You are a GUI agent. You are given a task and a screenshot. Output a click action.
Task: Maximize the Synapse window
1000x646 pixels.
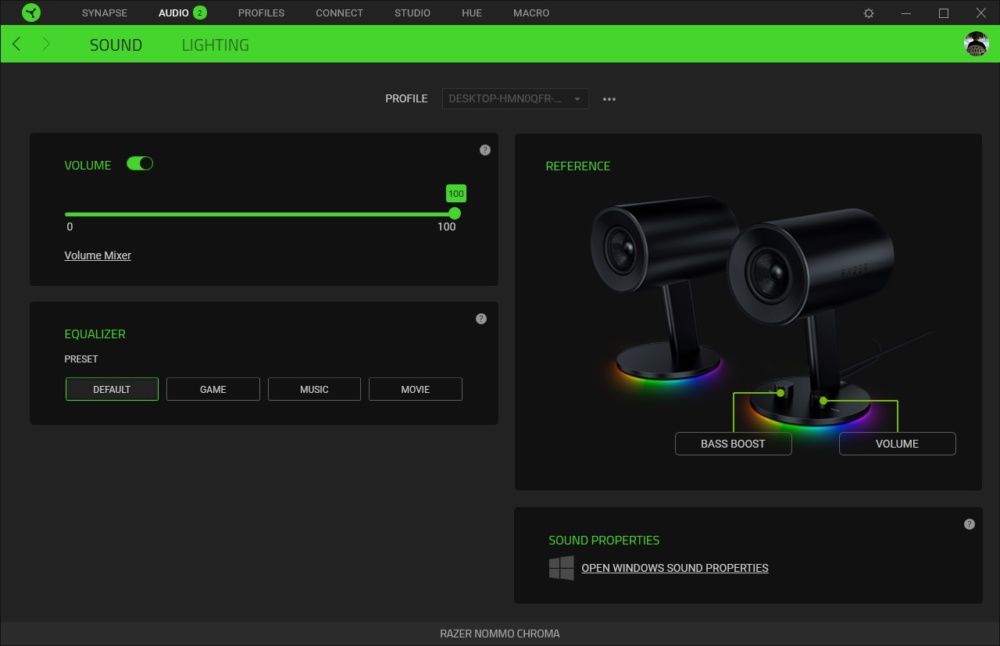tap(943, 13)
